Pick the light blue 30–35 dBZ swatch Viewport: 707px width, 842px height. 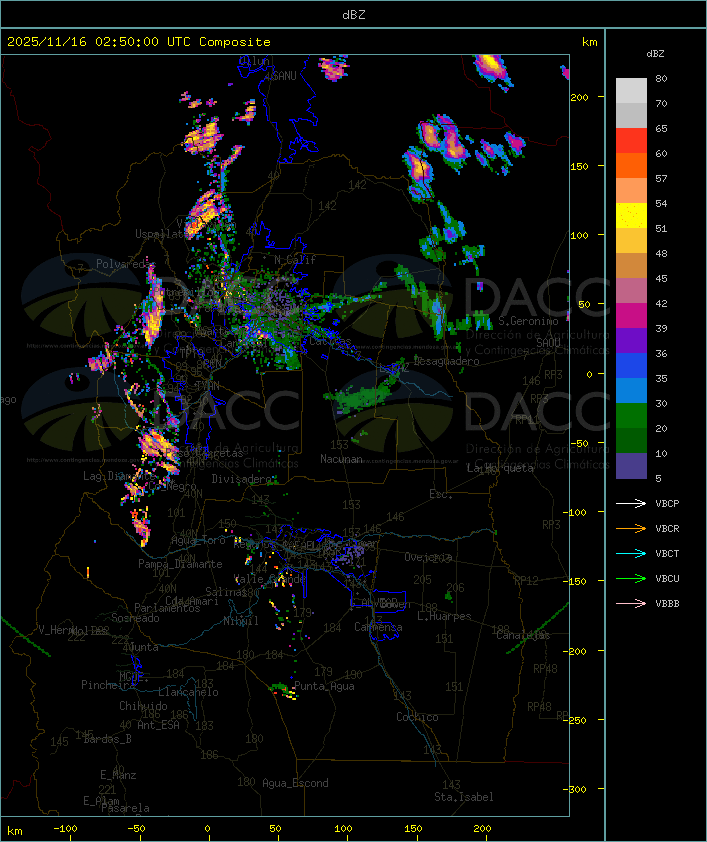coord(631,390)
